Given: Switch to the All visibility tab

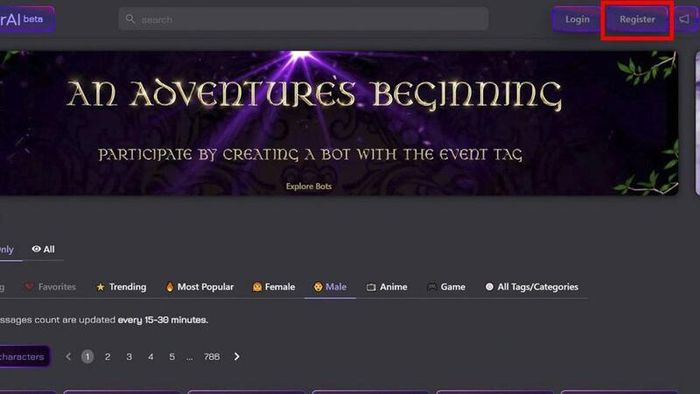Looking at the screenshot, I should click(x=43, y=249).
